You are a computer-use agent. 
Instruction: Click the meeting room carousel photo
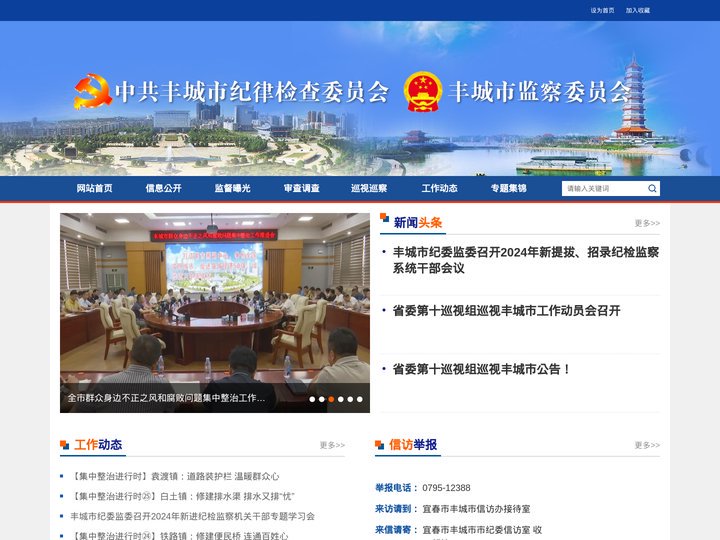[x=214, y=300]
